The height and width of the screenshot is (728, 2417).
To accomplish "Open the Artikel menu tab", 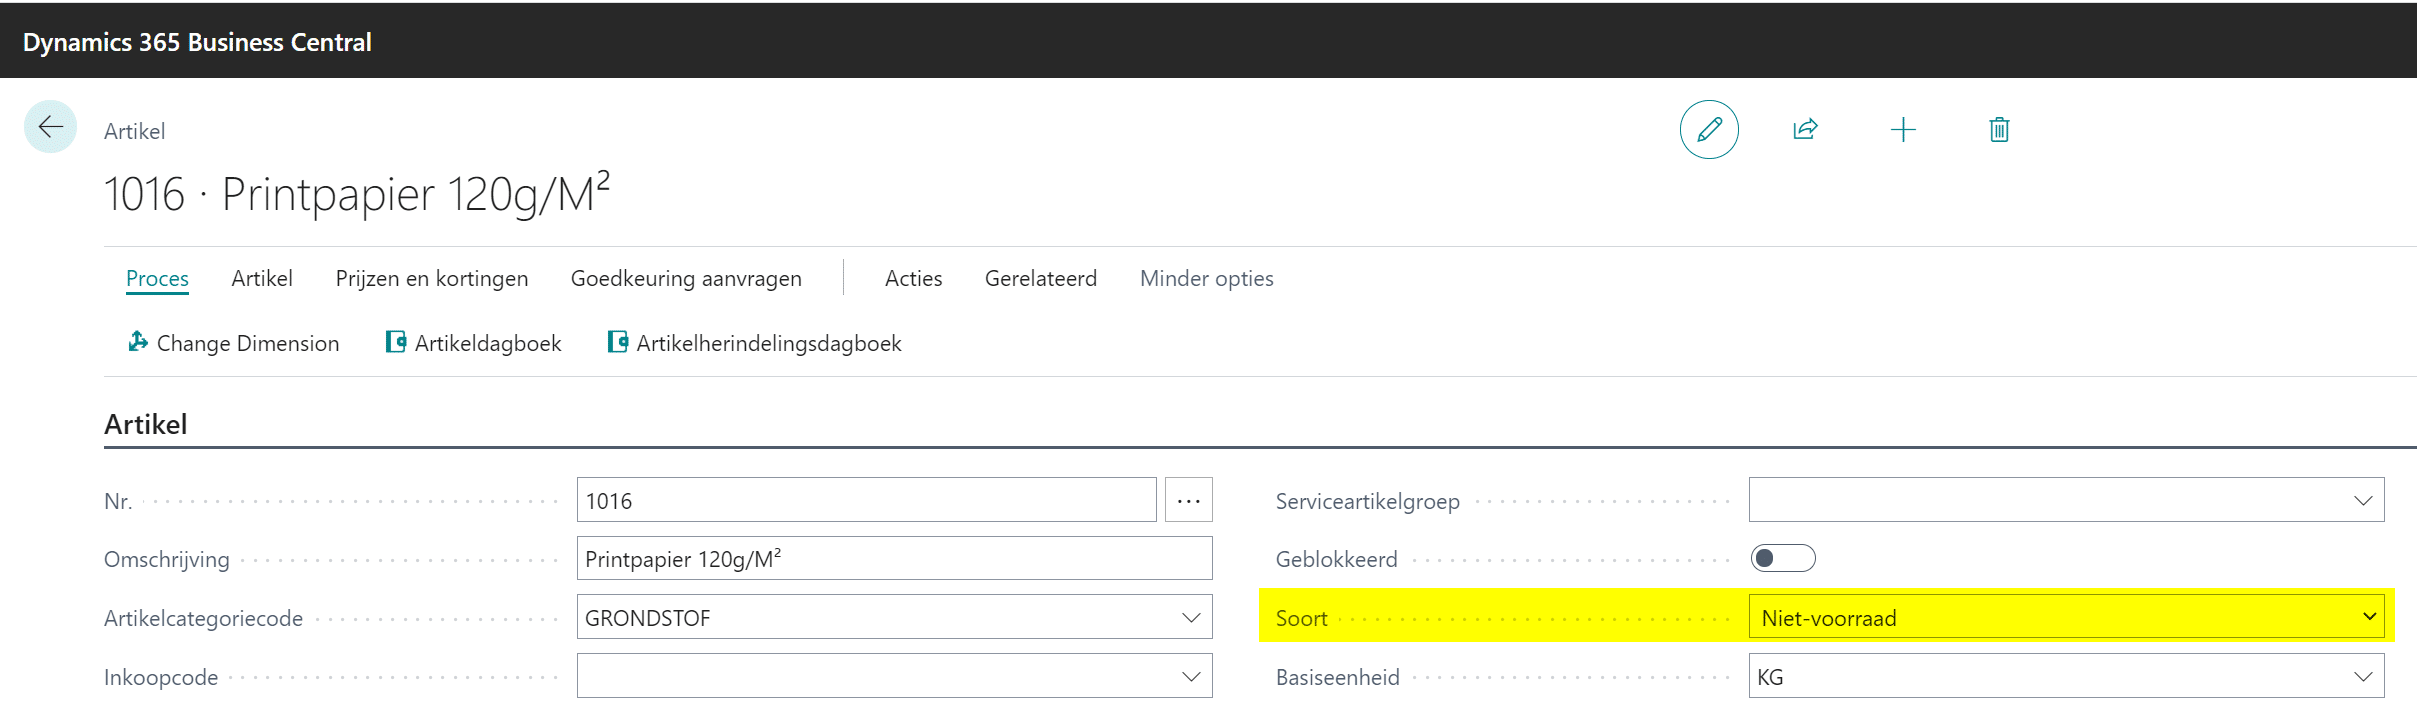I will pos(262,278).
